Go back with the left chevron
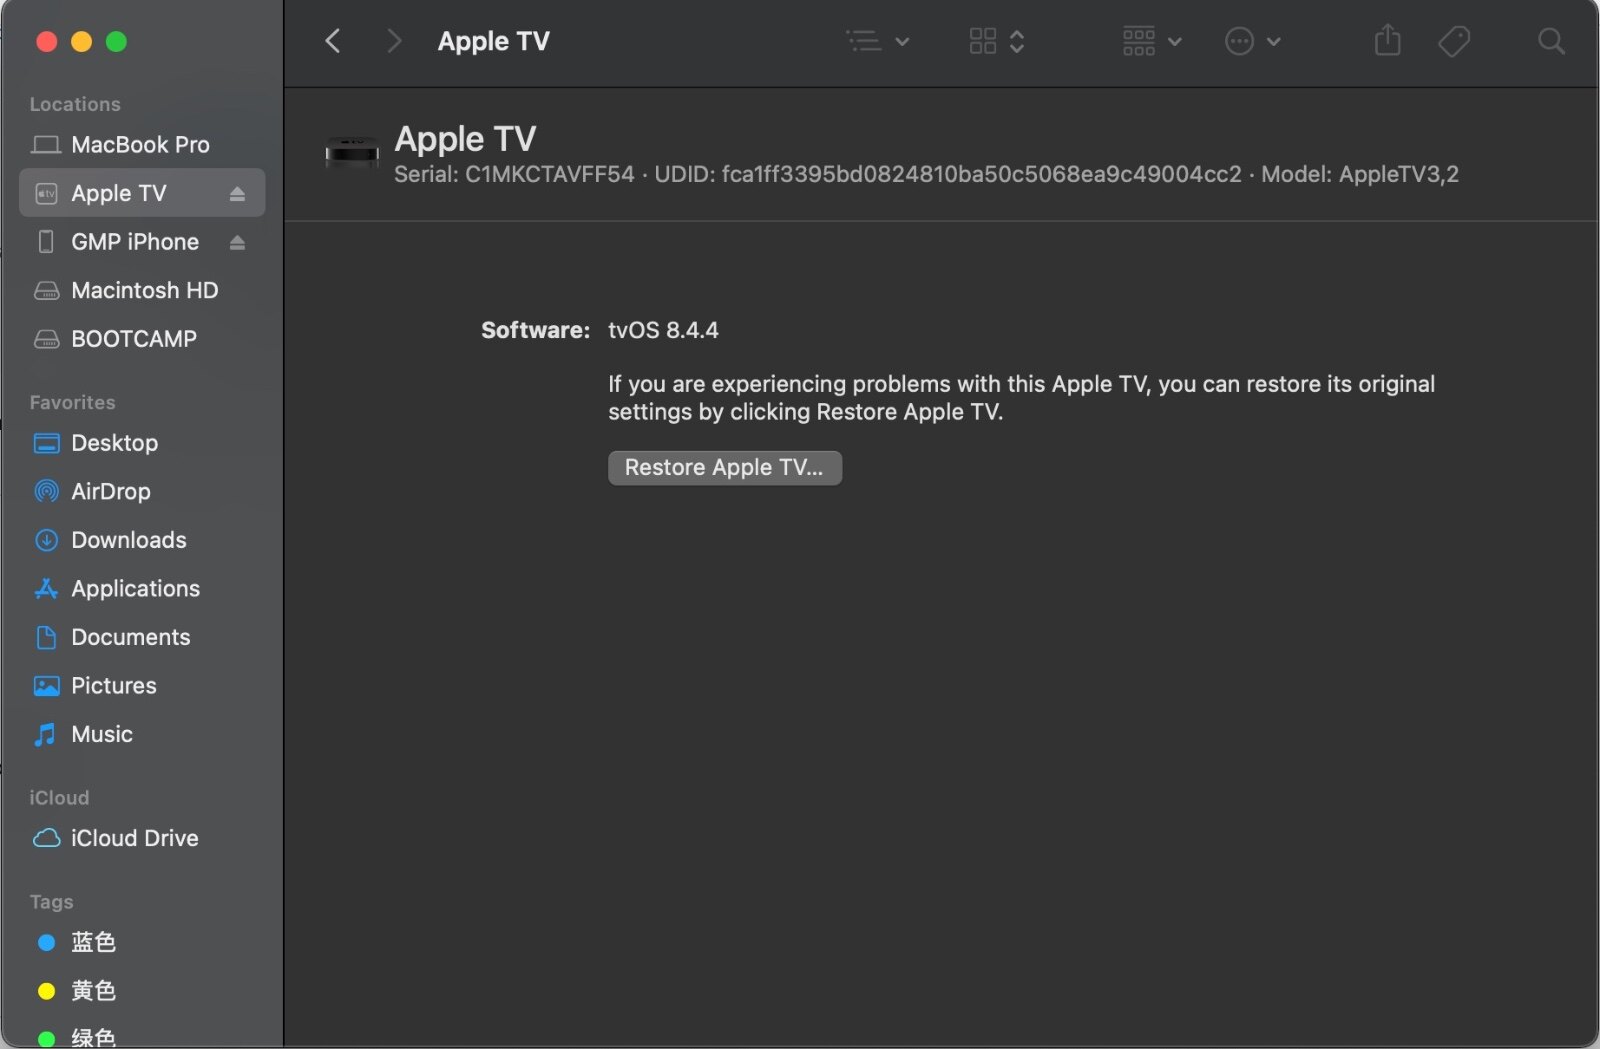Viewport: 1600px width, 1049px height. tap(333, 41)
